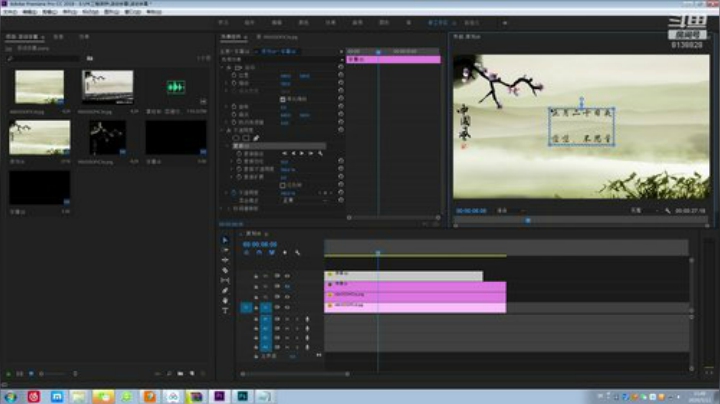Collapse the Opacity effect group
Screen dimensions: 720x404
pos(222,130)
